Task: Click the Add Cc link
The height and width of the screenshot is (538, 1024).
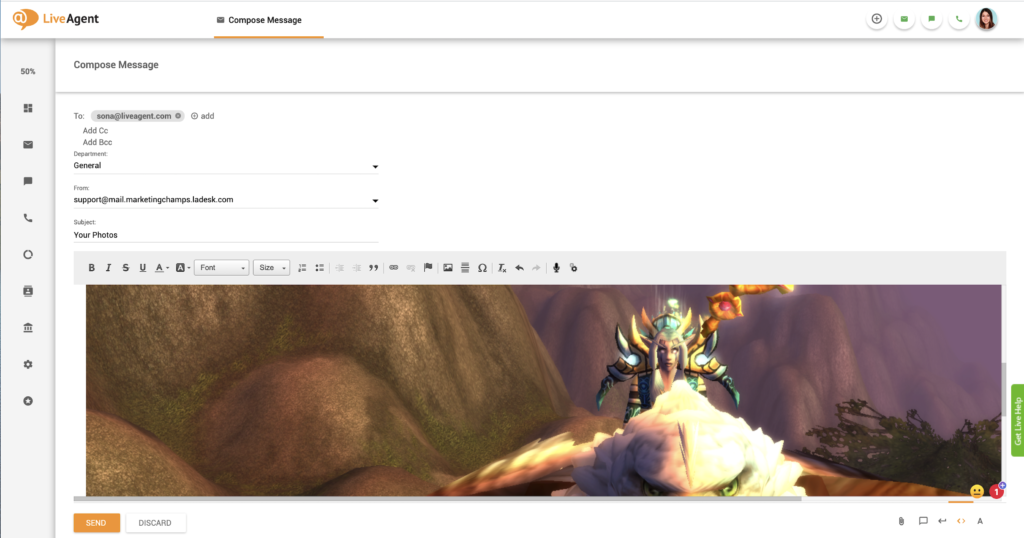Action: pos(96,130)
